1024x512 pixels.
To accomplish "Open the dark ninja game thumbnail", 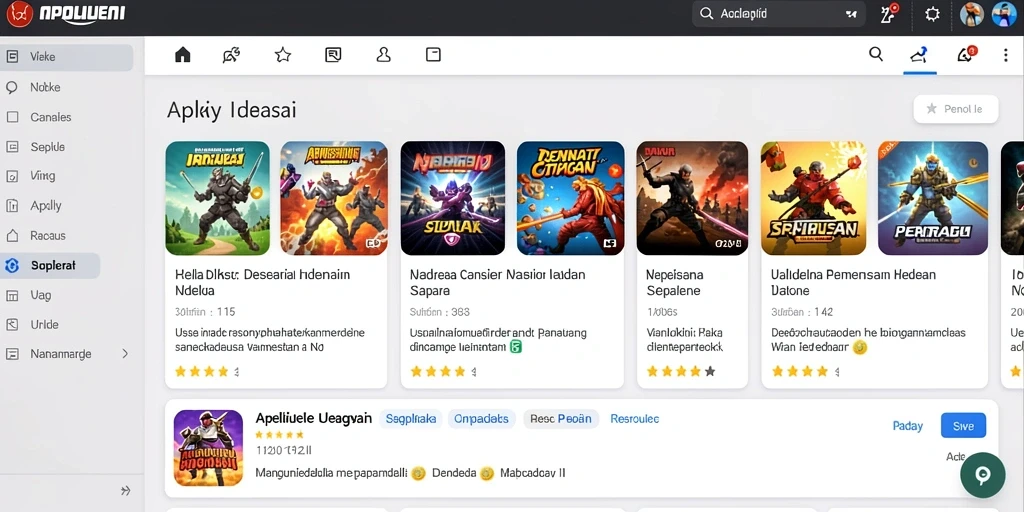I will 692,198.
